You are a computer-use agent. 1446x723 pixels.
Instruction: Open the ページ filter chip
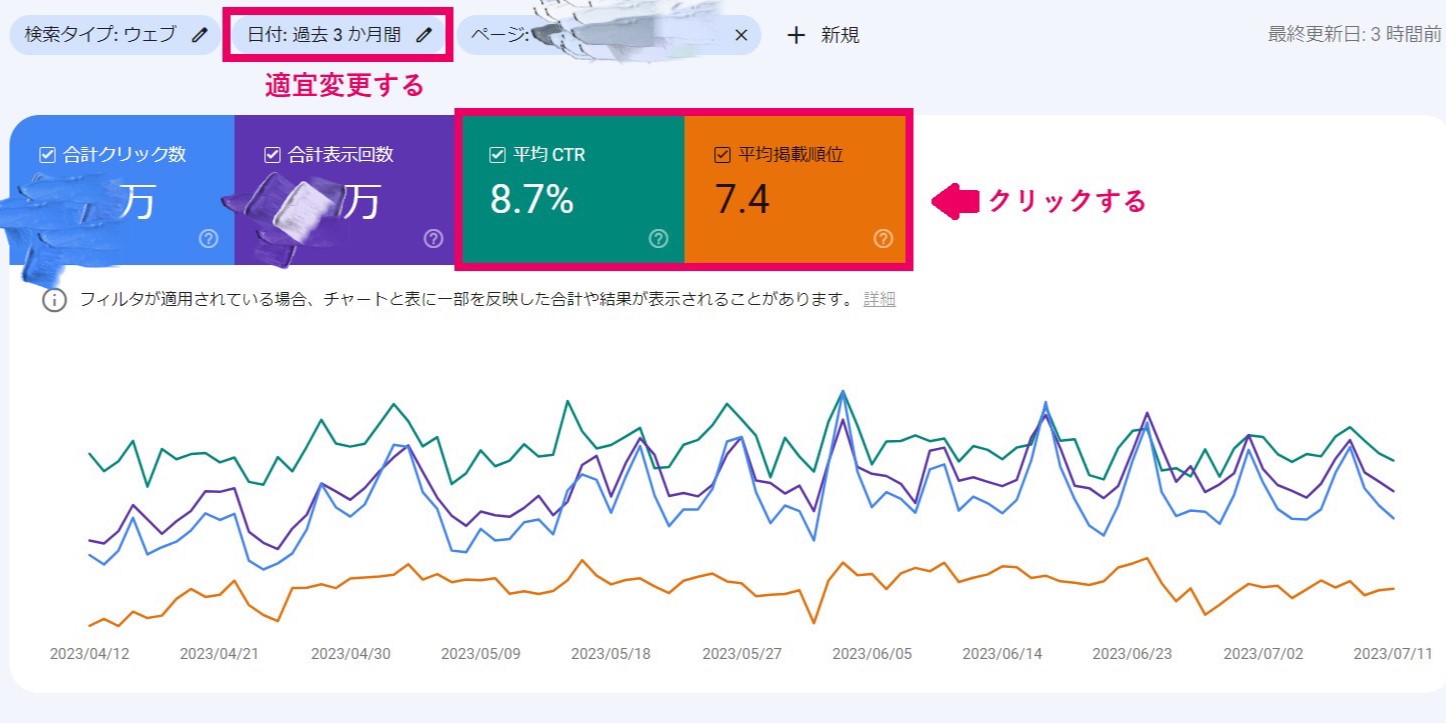pos(609,35)
